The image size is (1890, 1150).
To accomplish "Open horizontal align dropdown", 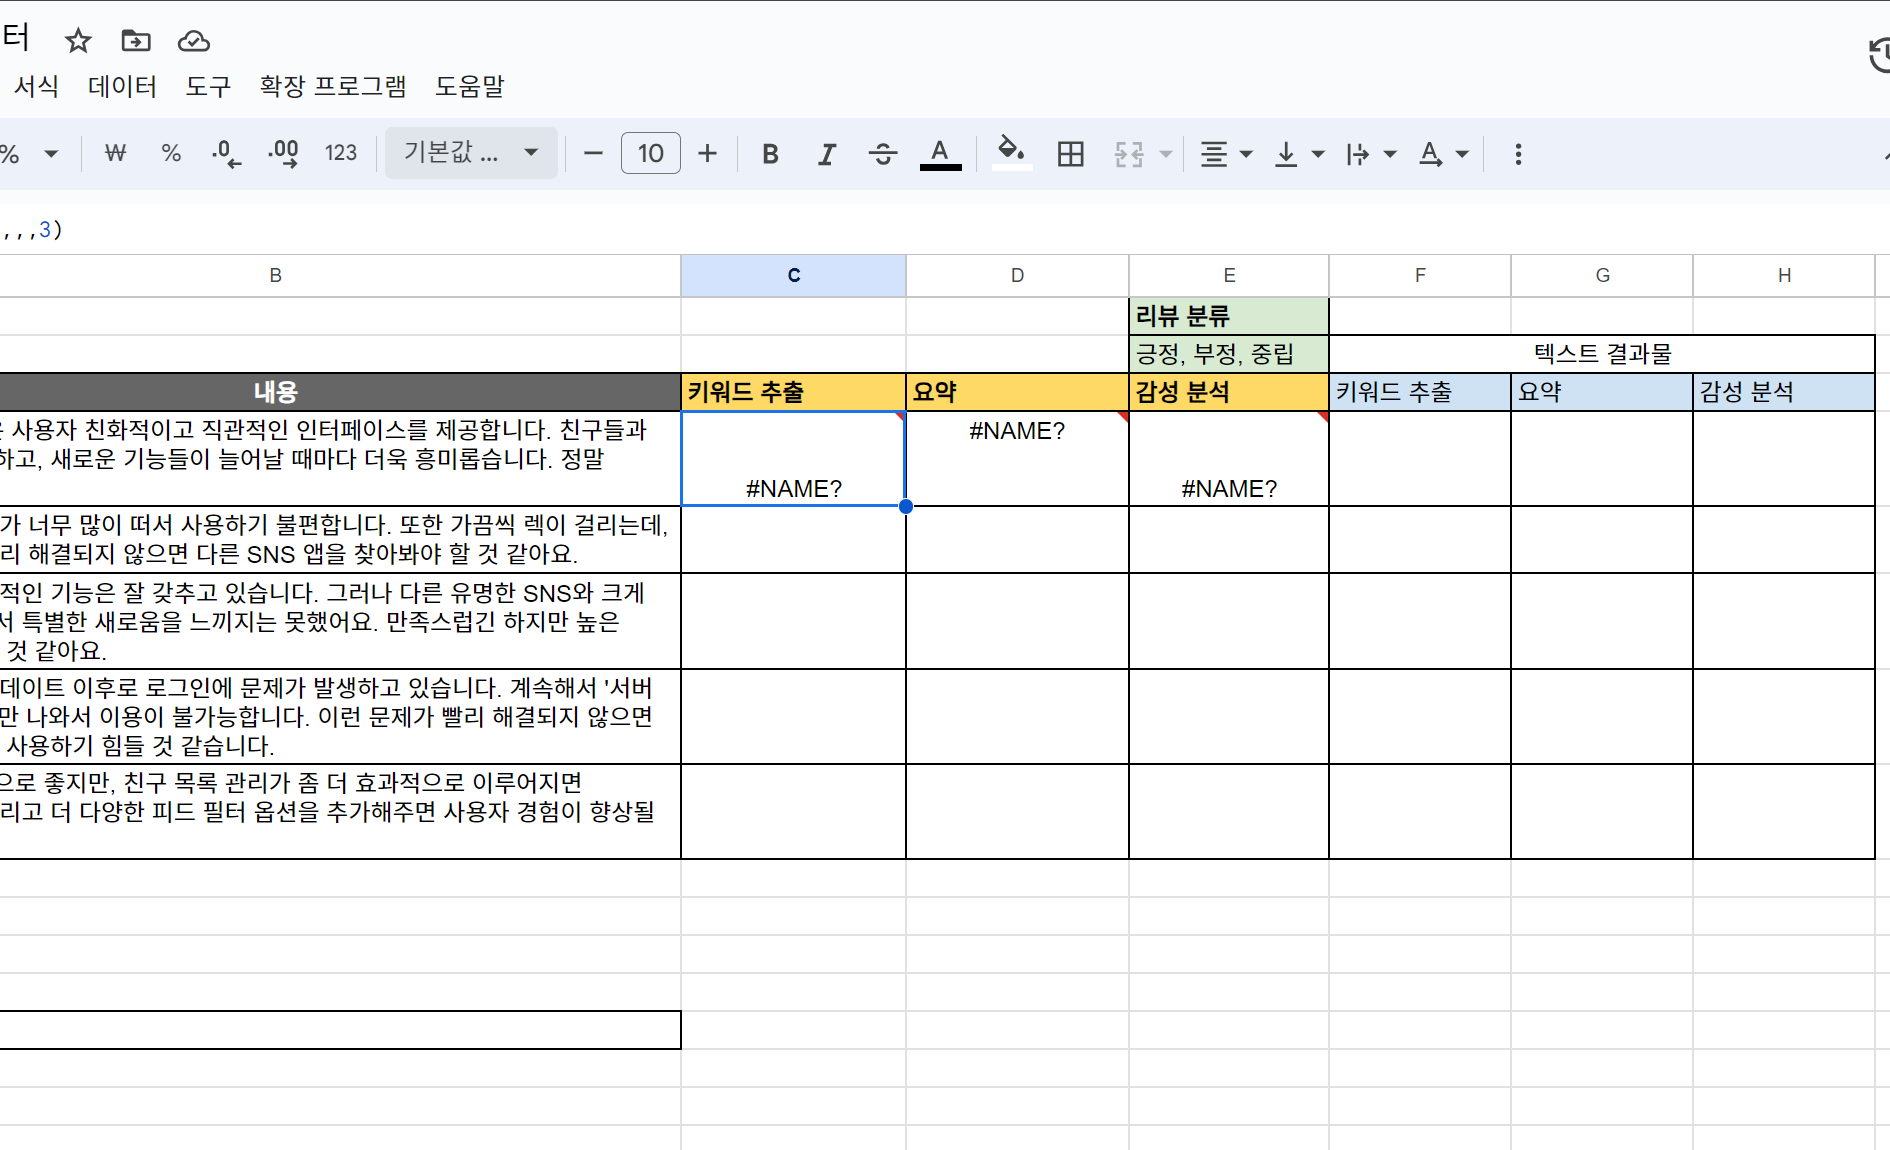I will point(1226,154).
